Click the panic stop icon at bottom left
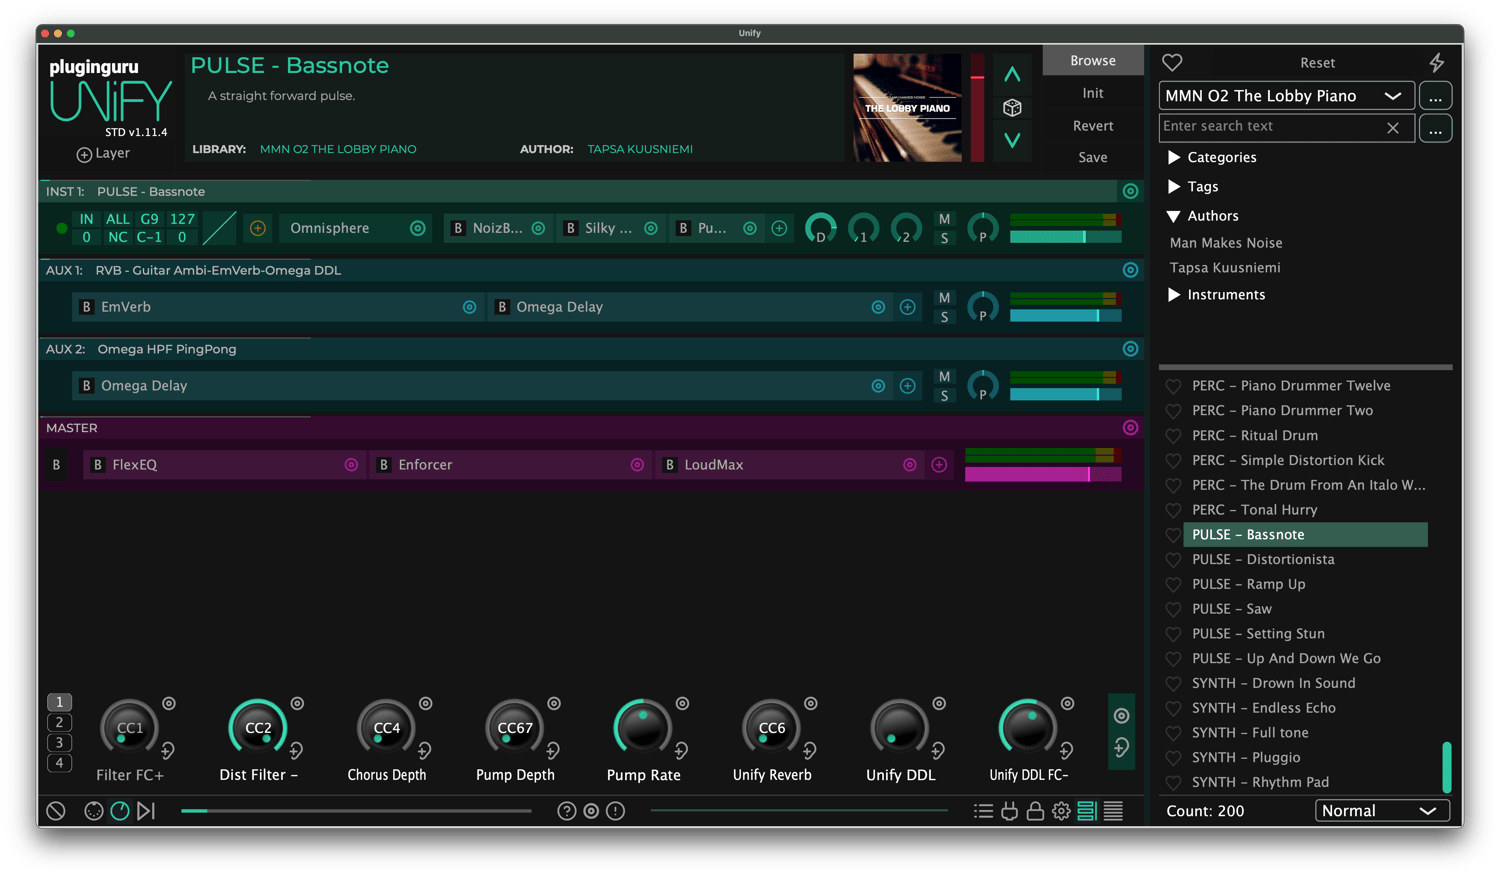The image size is (1500, 876). [x=56, y=811]
